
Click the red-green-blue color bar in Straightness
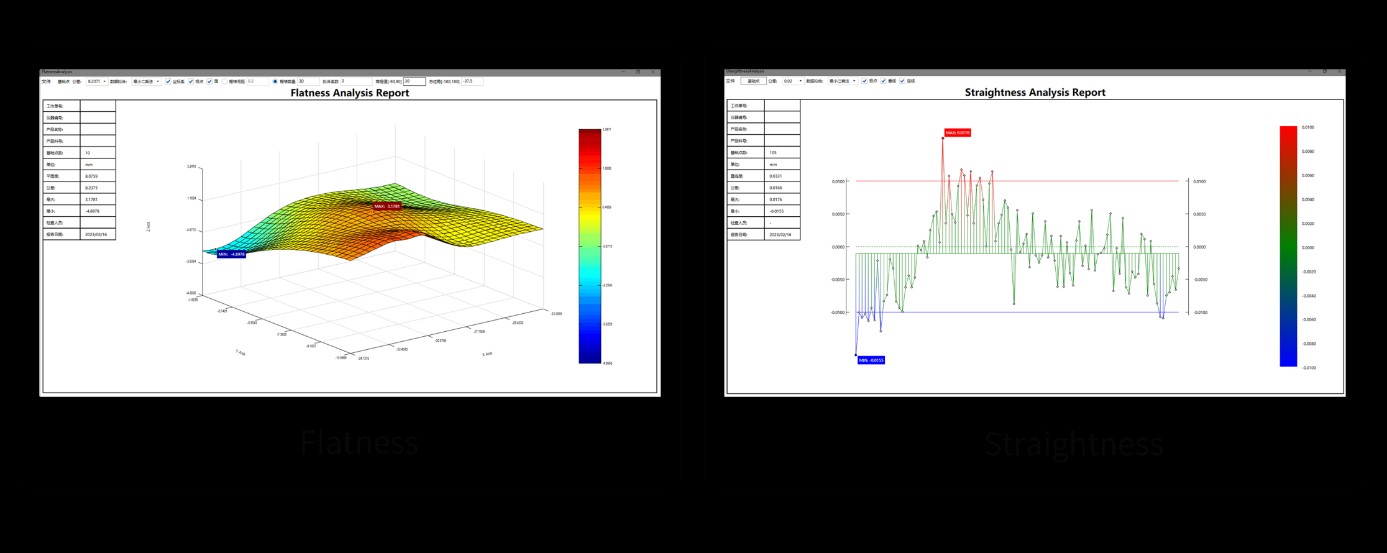coord(1288,246)
